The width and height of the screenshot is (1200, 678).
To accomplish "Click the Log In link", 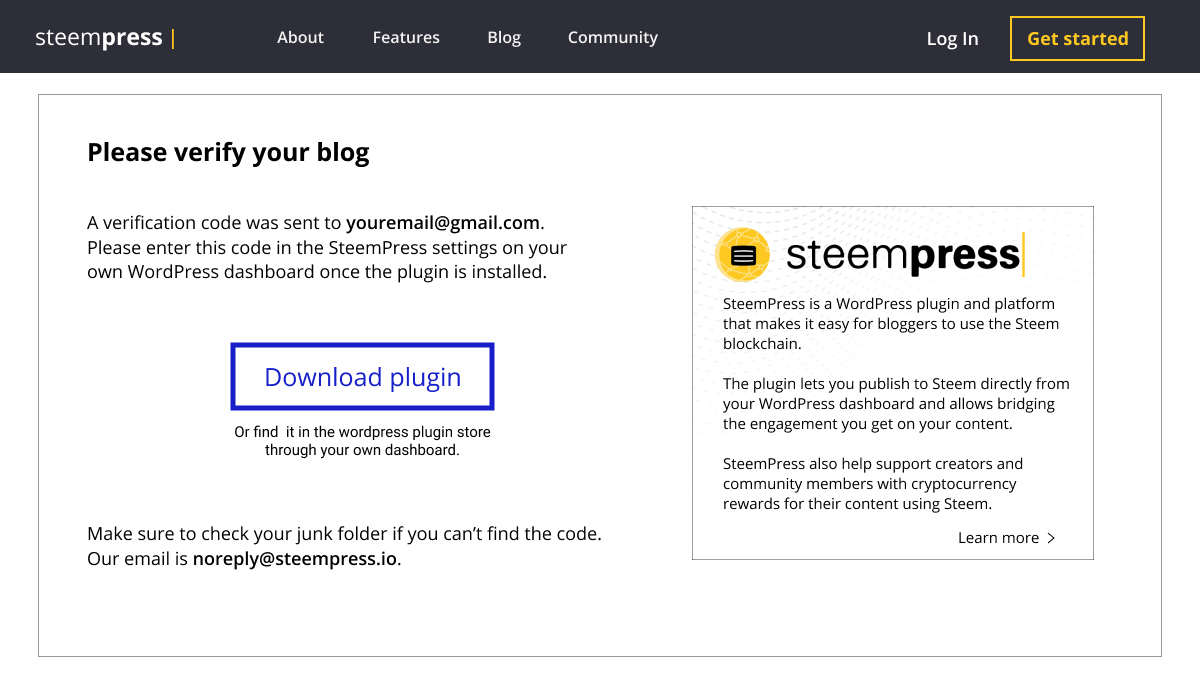I will 952,38.
